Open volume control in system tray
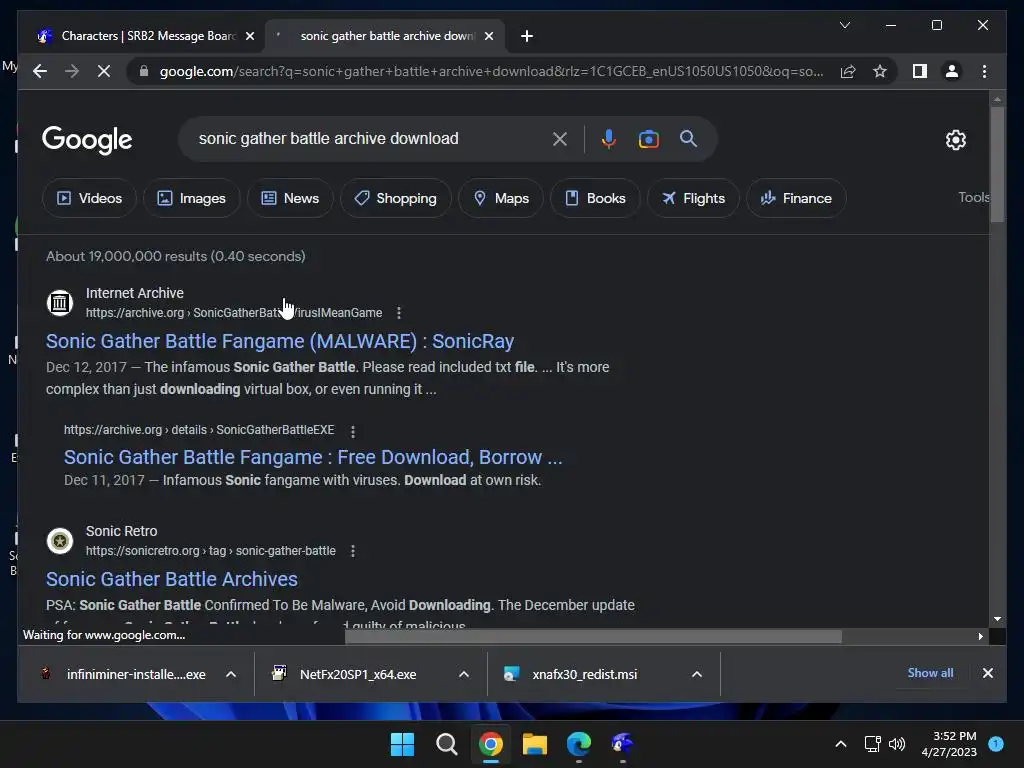The image size is (1024, 768). point(897,744)
